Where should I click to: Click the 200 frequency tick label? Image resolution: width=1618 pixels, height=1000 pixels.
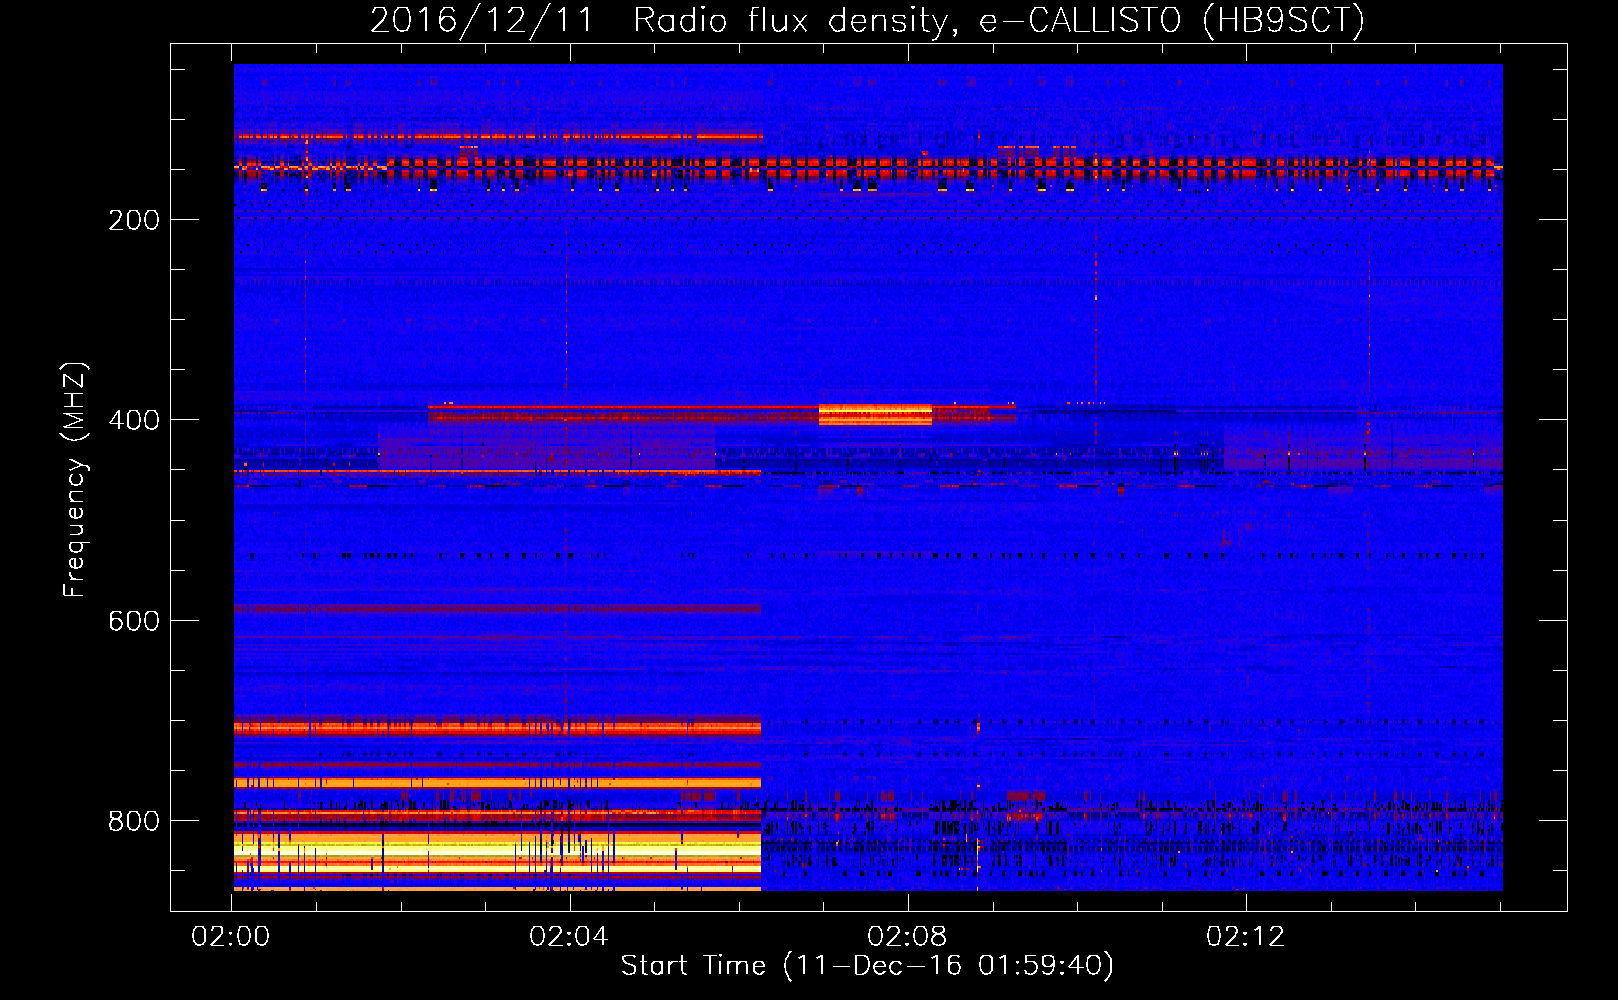pyautogui.click(x=134, y=220)
